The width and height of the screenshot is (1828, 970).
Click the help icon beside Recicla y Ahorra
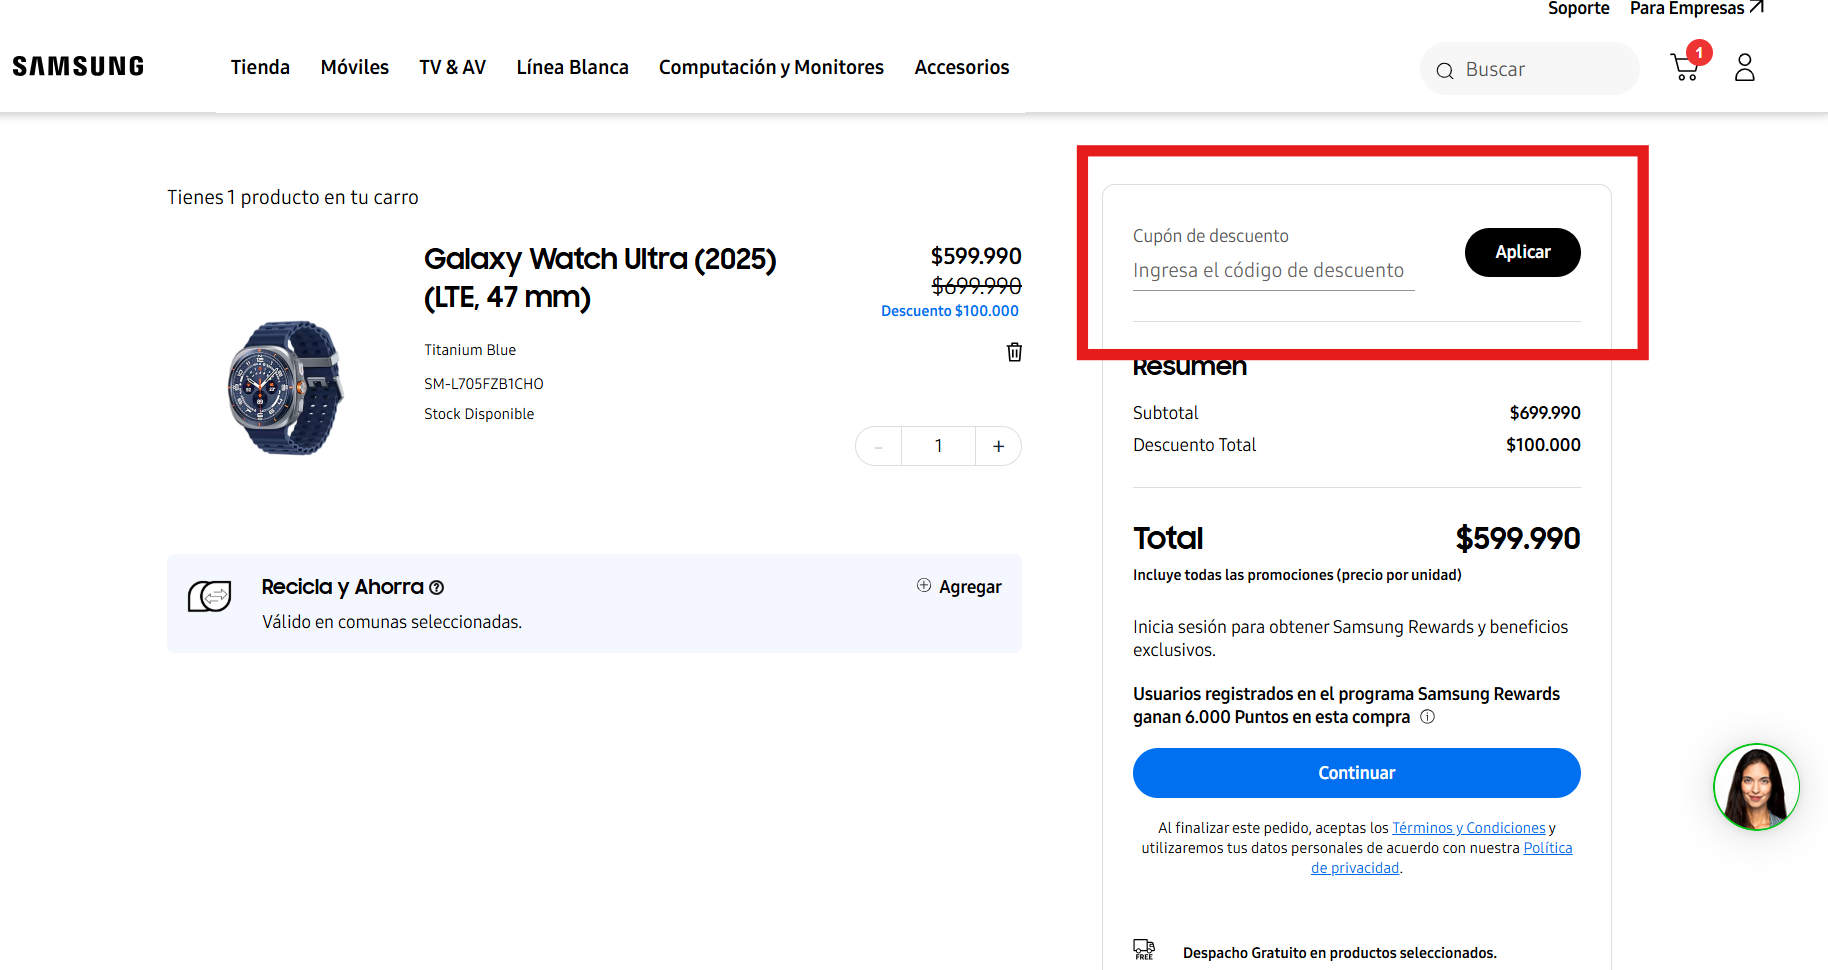tap(437, 587)
